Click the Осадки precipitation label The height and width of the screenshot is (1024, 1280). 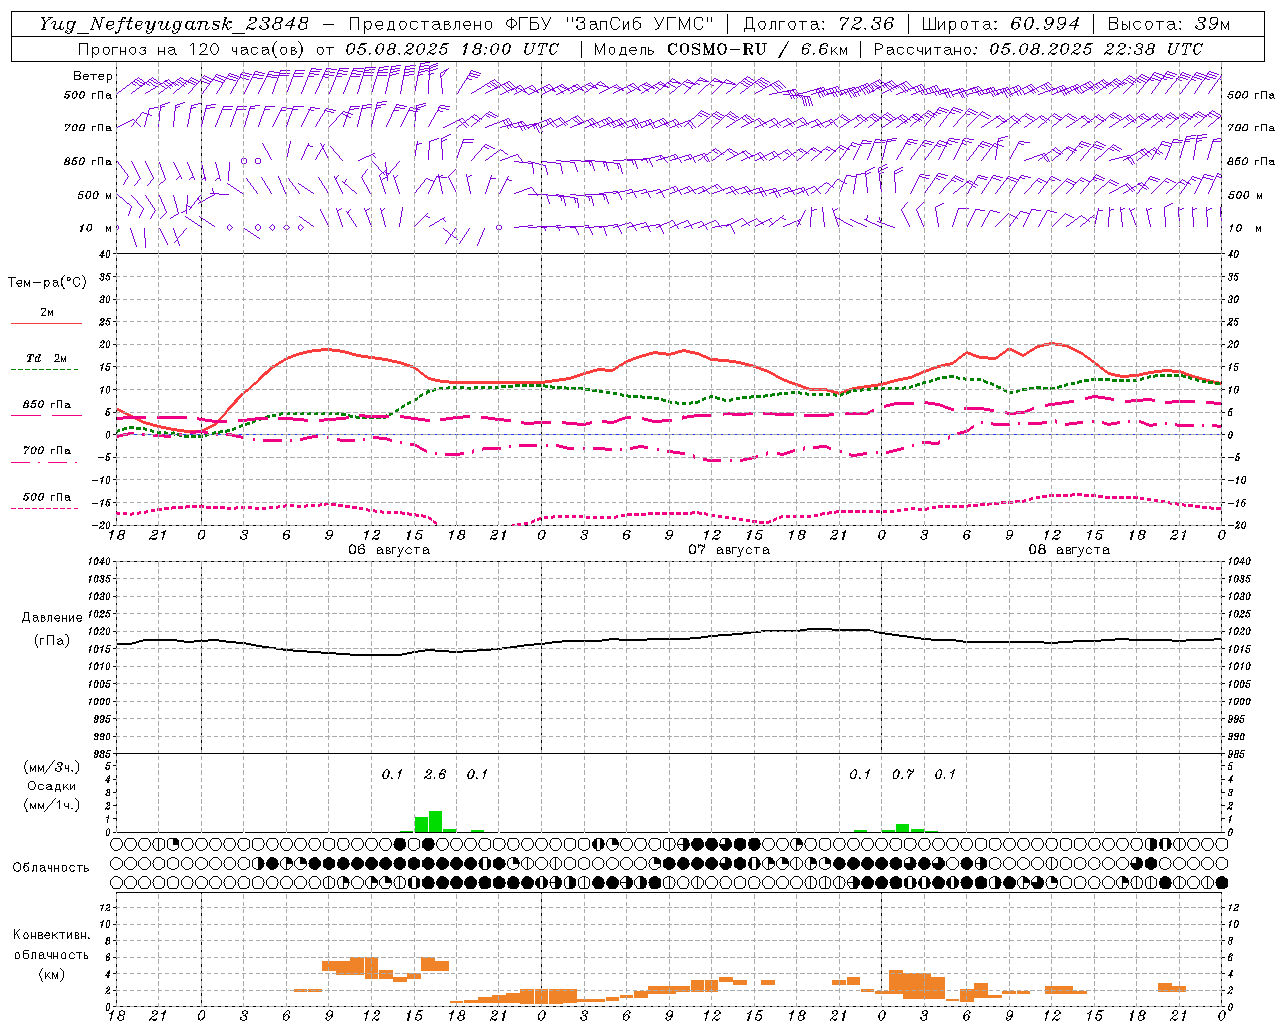(52, 786)
